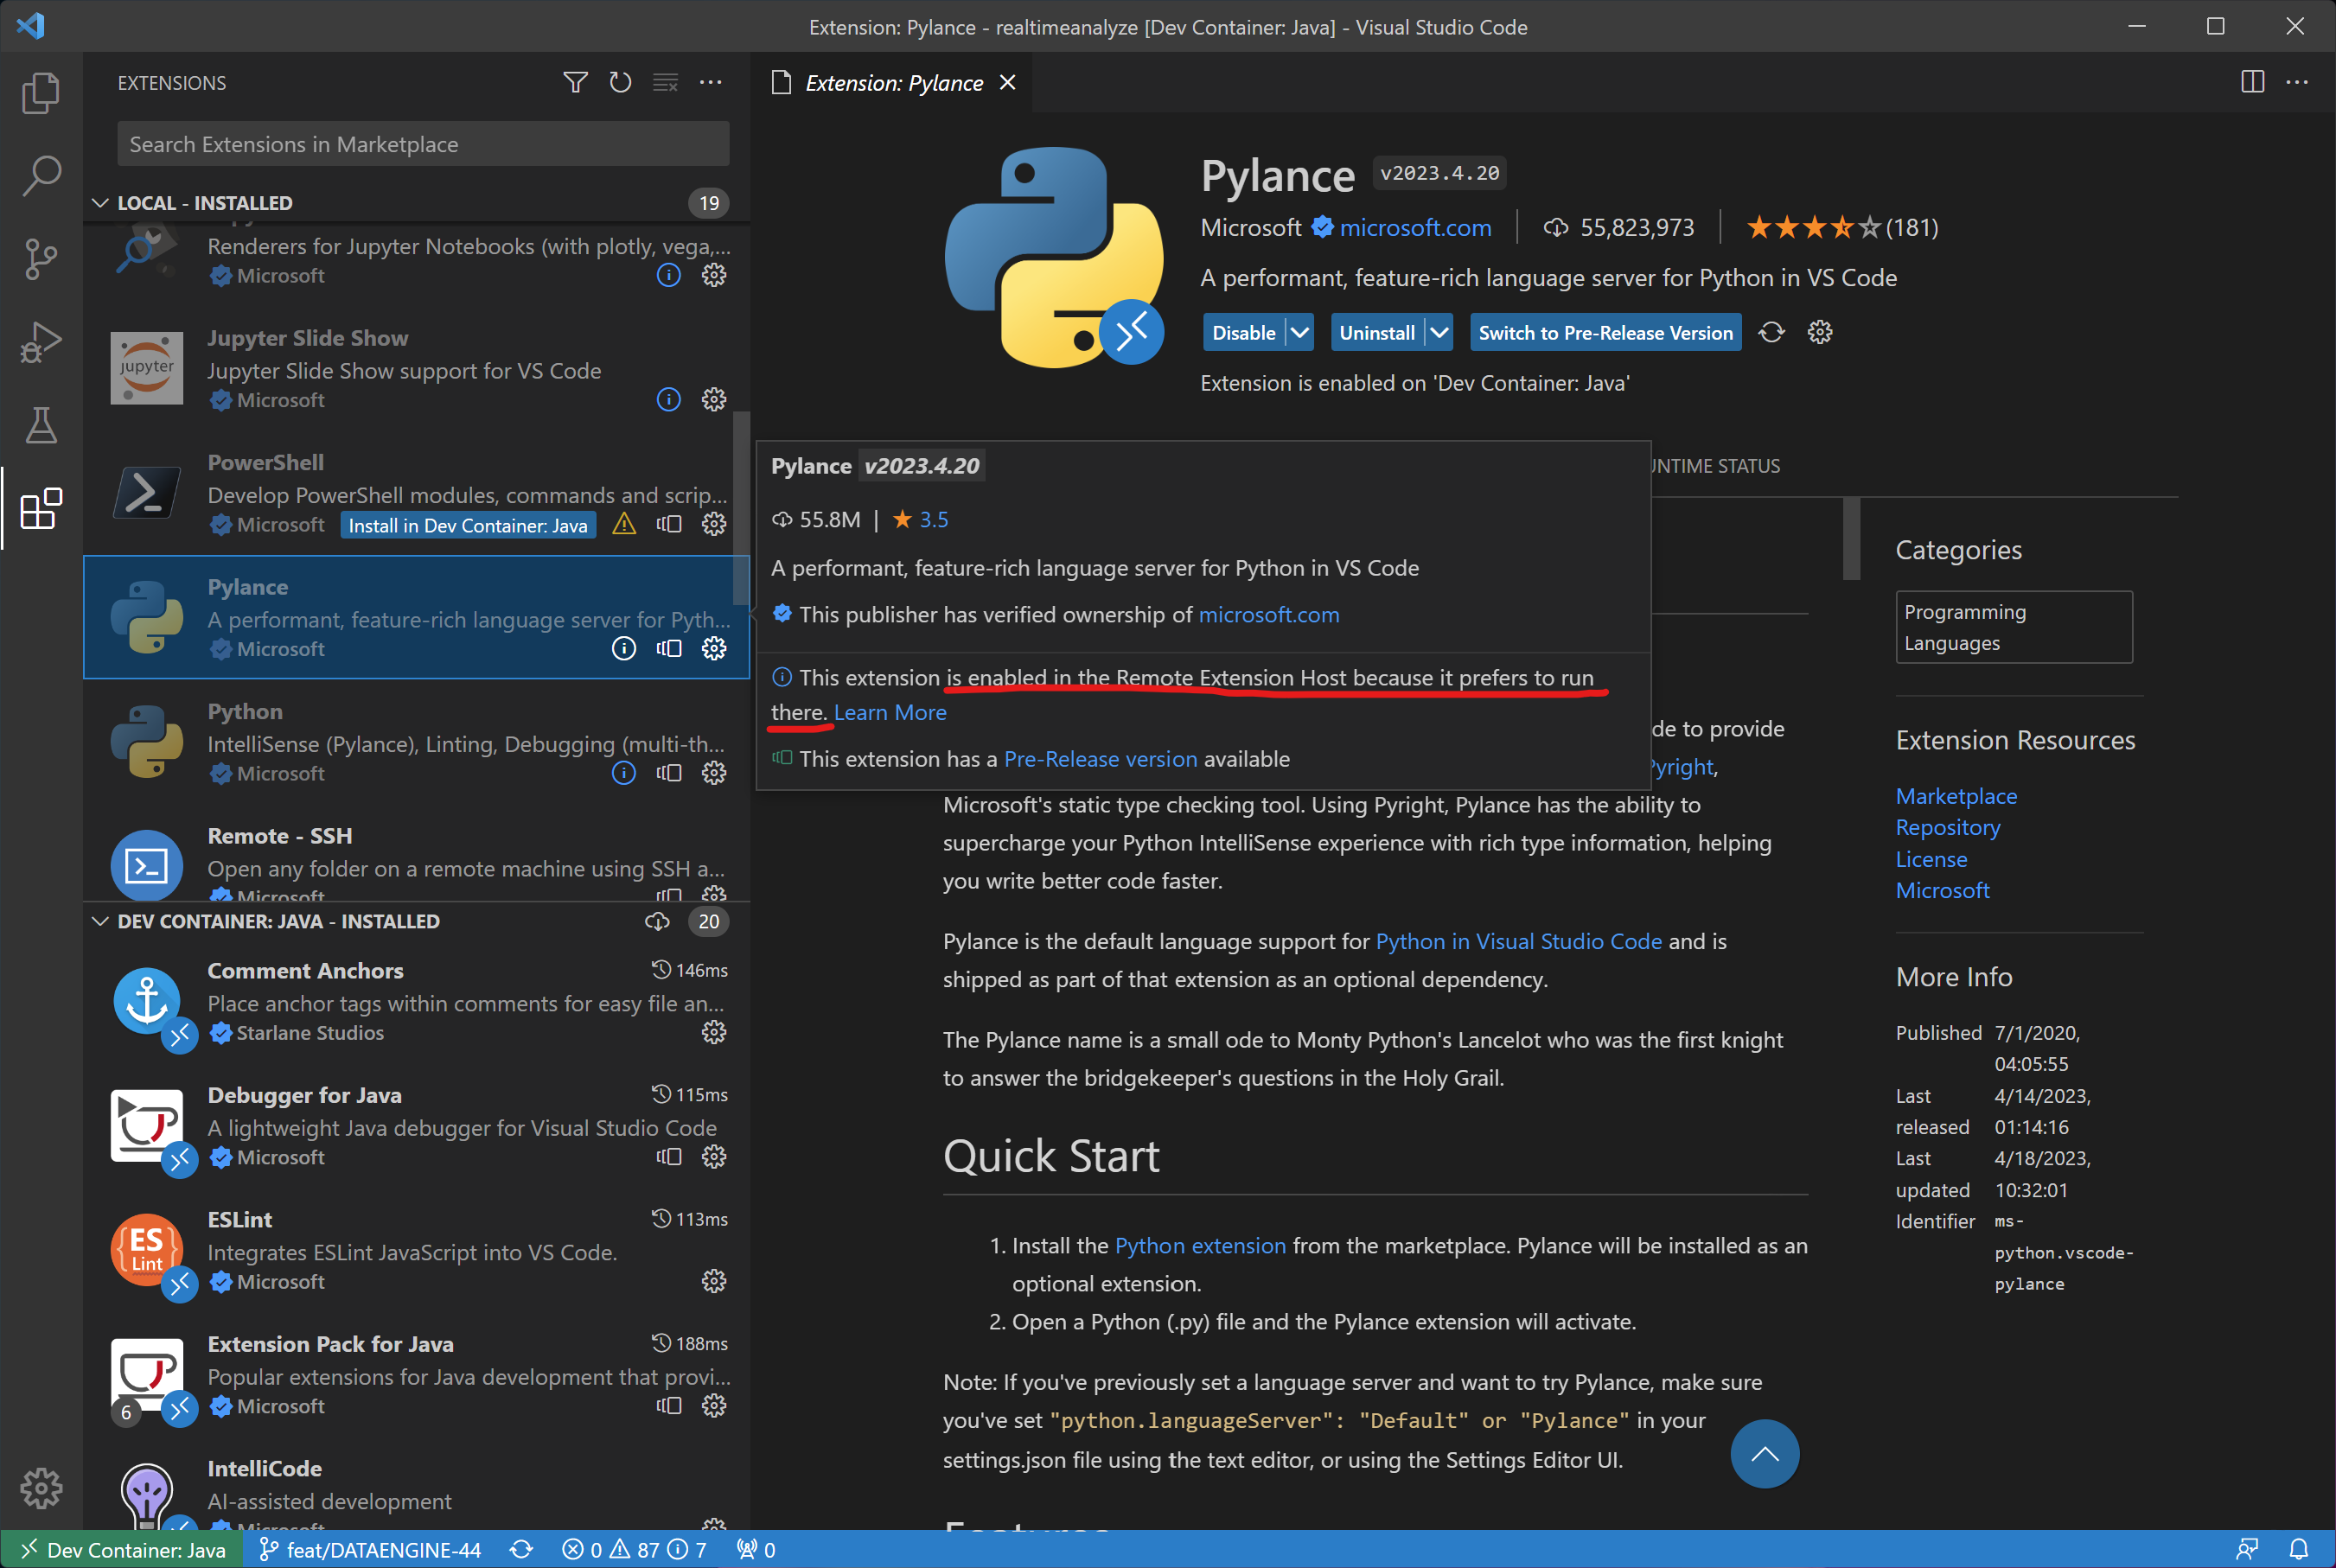Click the Pylance manage gear in list
The height and width of the screenshot is (1568, 2336).
[x=713, y=649]
